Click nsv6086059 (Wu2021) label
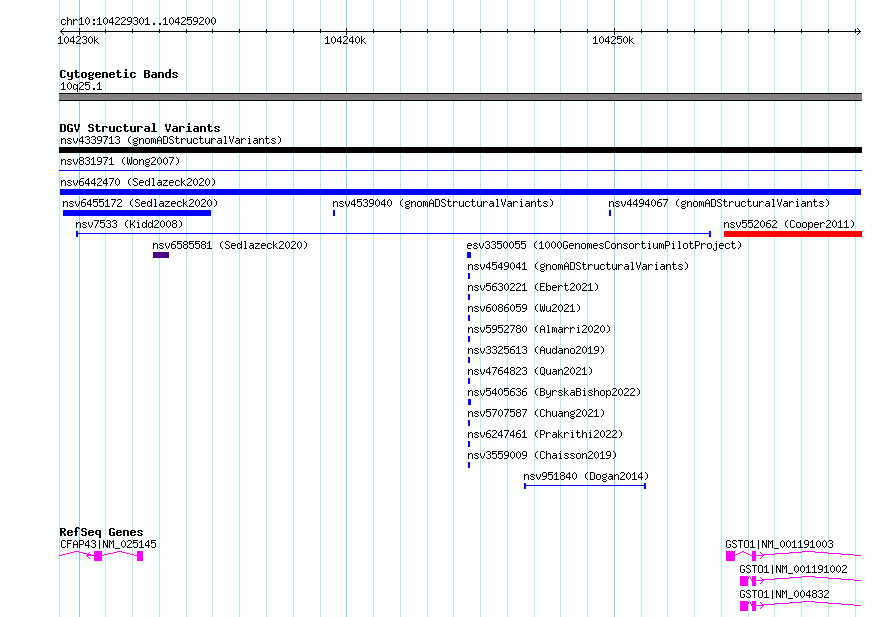The width and height of the screenshot is (890, 617). point(524,308)
